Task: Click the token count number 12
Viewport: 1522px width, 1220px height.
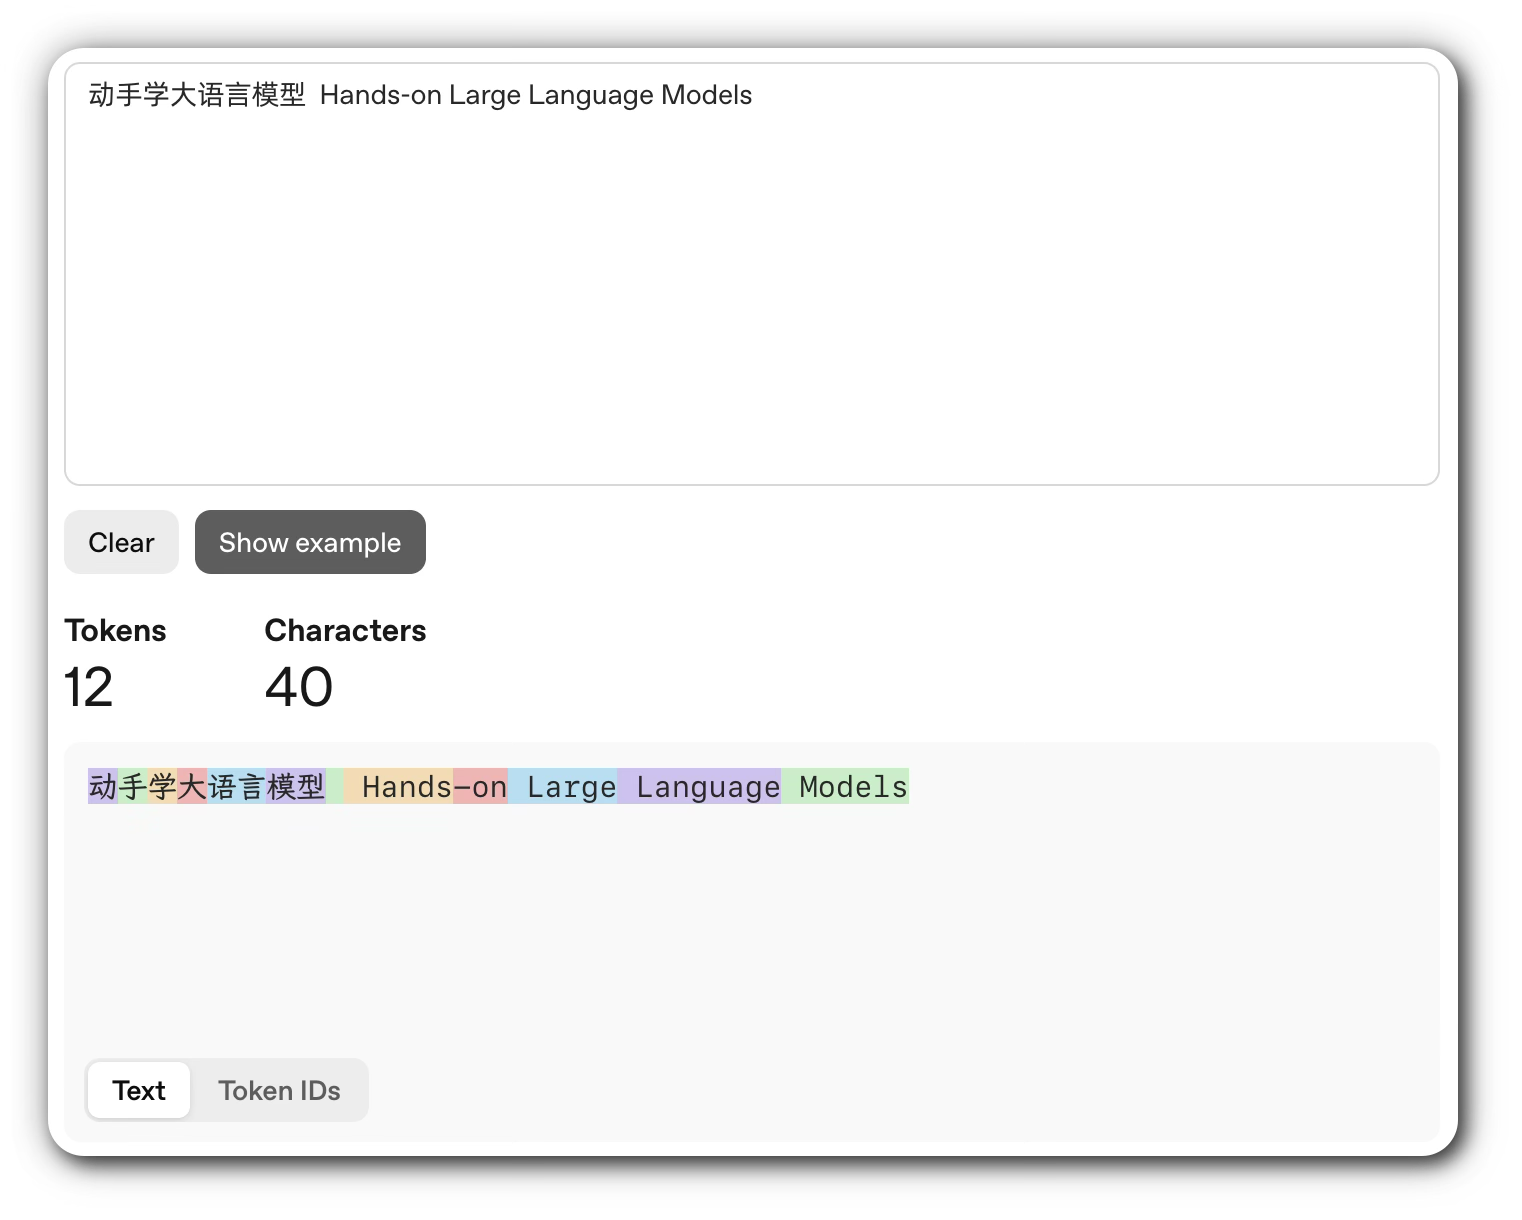Action: tap(89, 687)
